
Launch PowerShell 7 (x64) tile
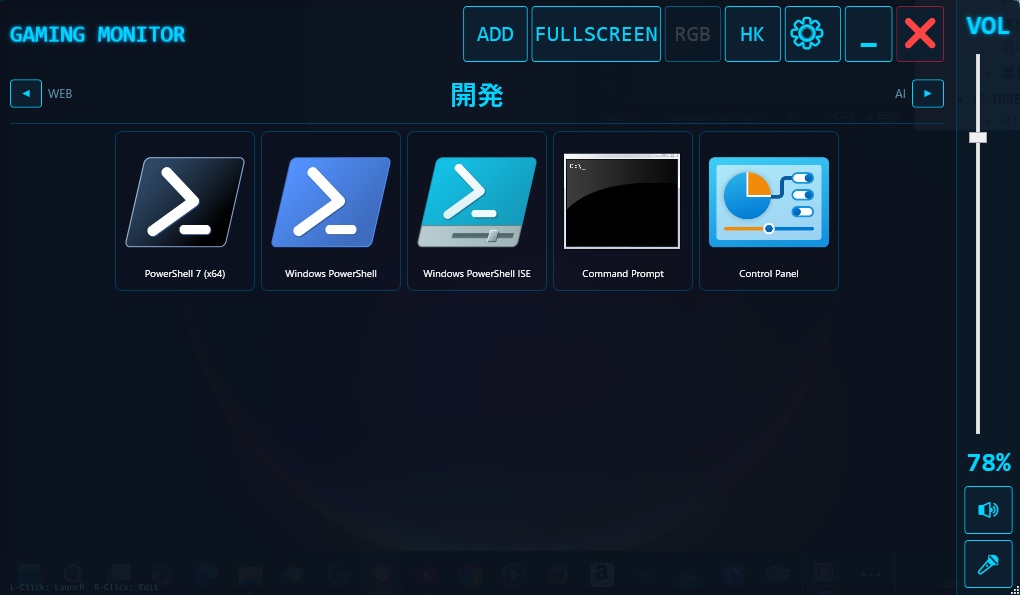[185, 211]
